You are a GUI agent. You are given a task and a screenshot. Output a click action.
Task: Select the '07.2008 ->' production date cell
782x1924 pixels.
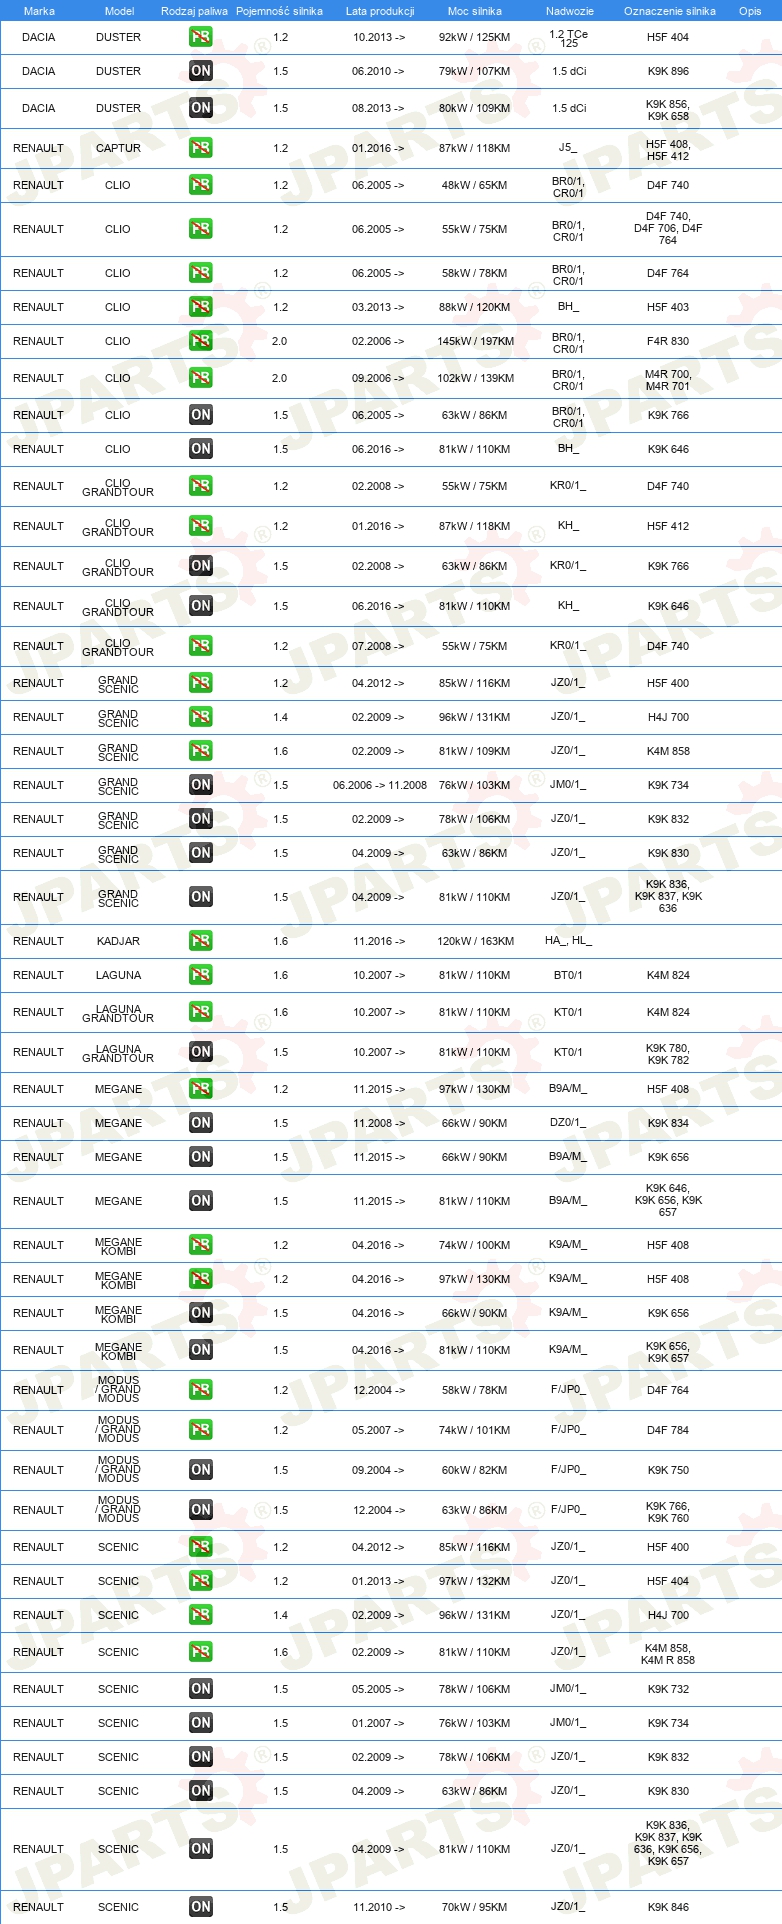pyautogui.click(x=378, y=646)
